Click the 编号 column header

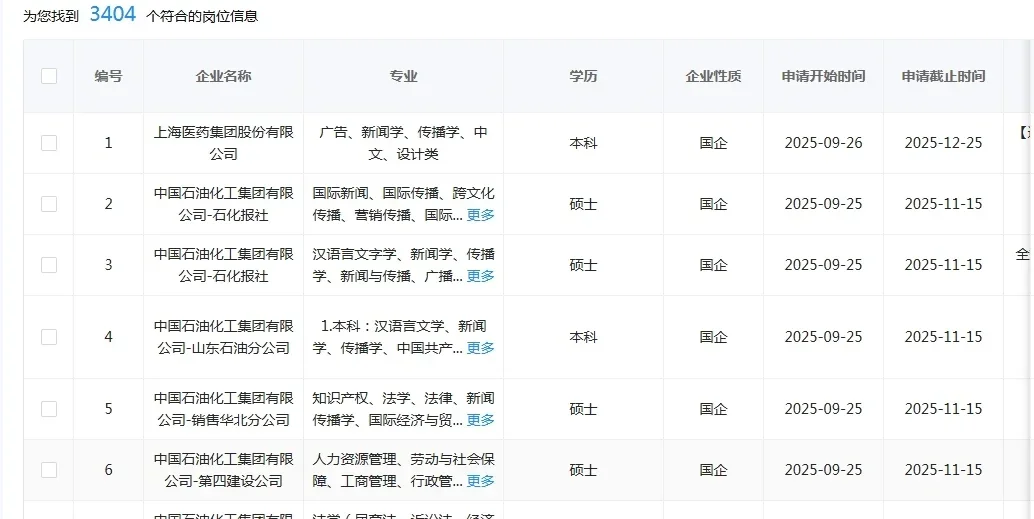(x=108, y=76)
